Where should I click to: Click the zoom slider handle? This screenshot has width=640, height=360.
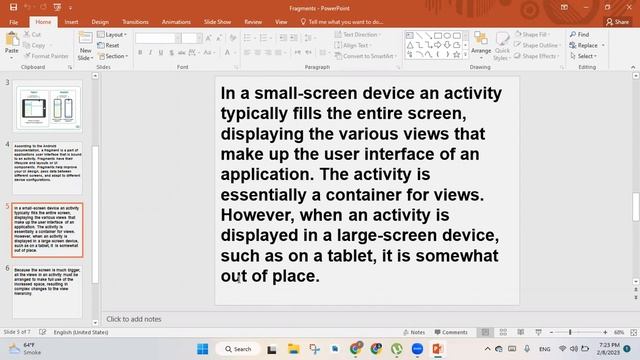coord(570,332)
